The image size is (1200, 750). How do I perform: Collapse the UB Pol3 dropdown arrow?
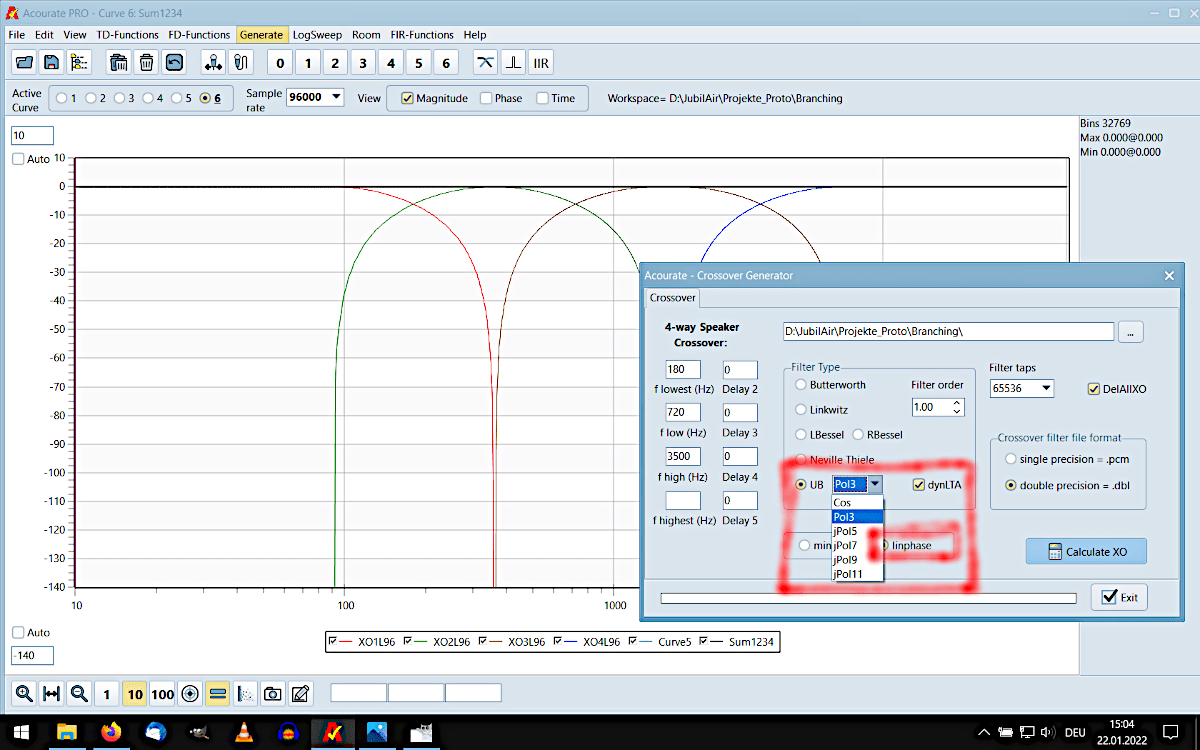pyautogui.click(x=875, y=484)
